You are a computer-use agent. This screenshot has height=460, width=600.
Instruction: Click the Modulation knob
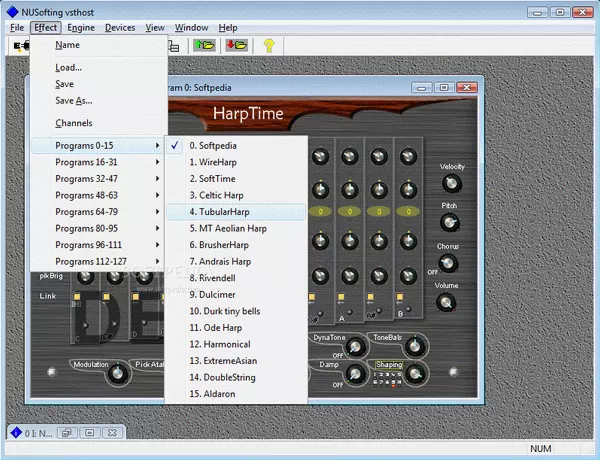coord(117,372)
